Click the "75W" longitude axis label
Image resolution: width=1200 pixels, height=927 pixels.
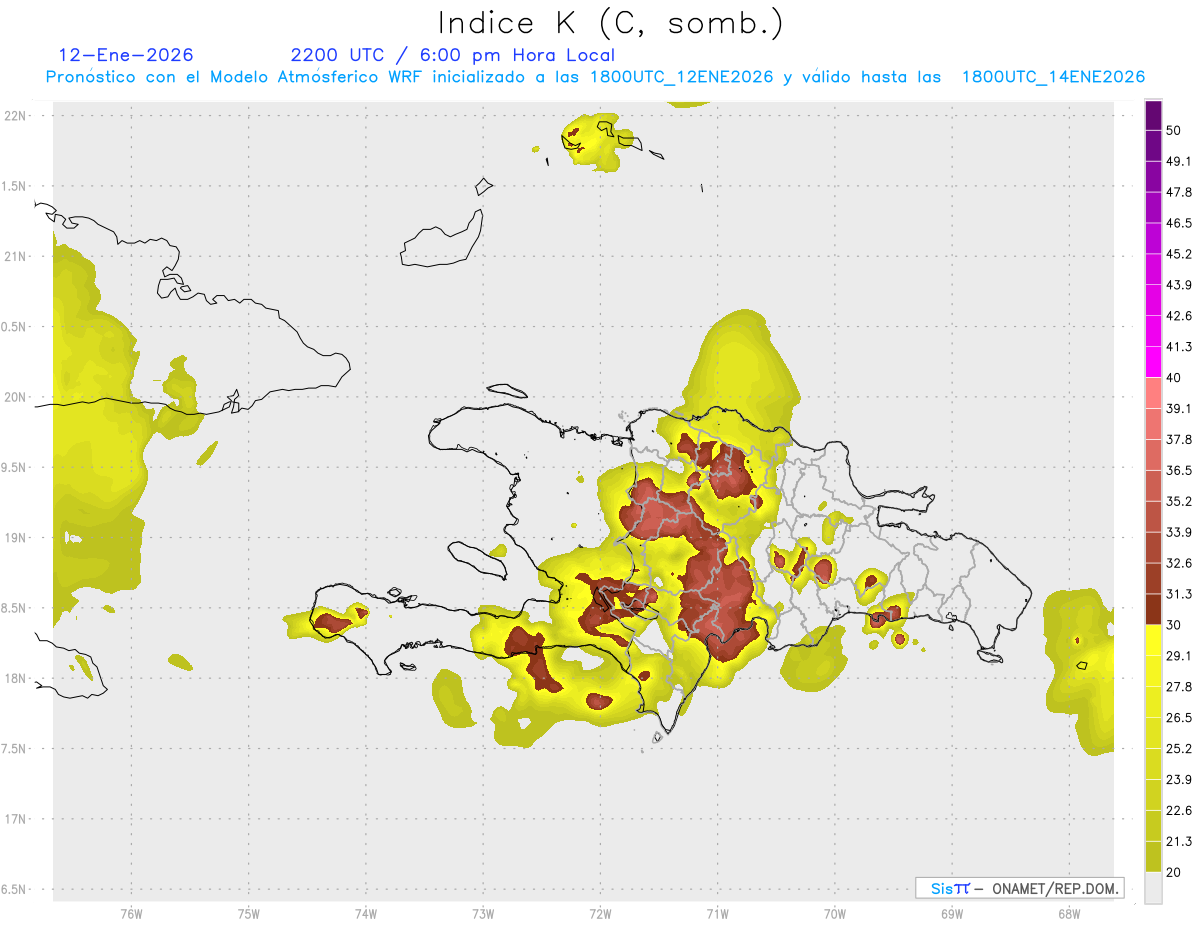[249, 914]
